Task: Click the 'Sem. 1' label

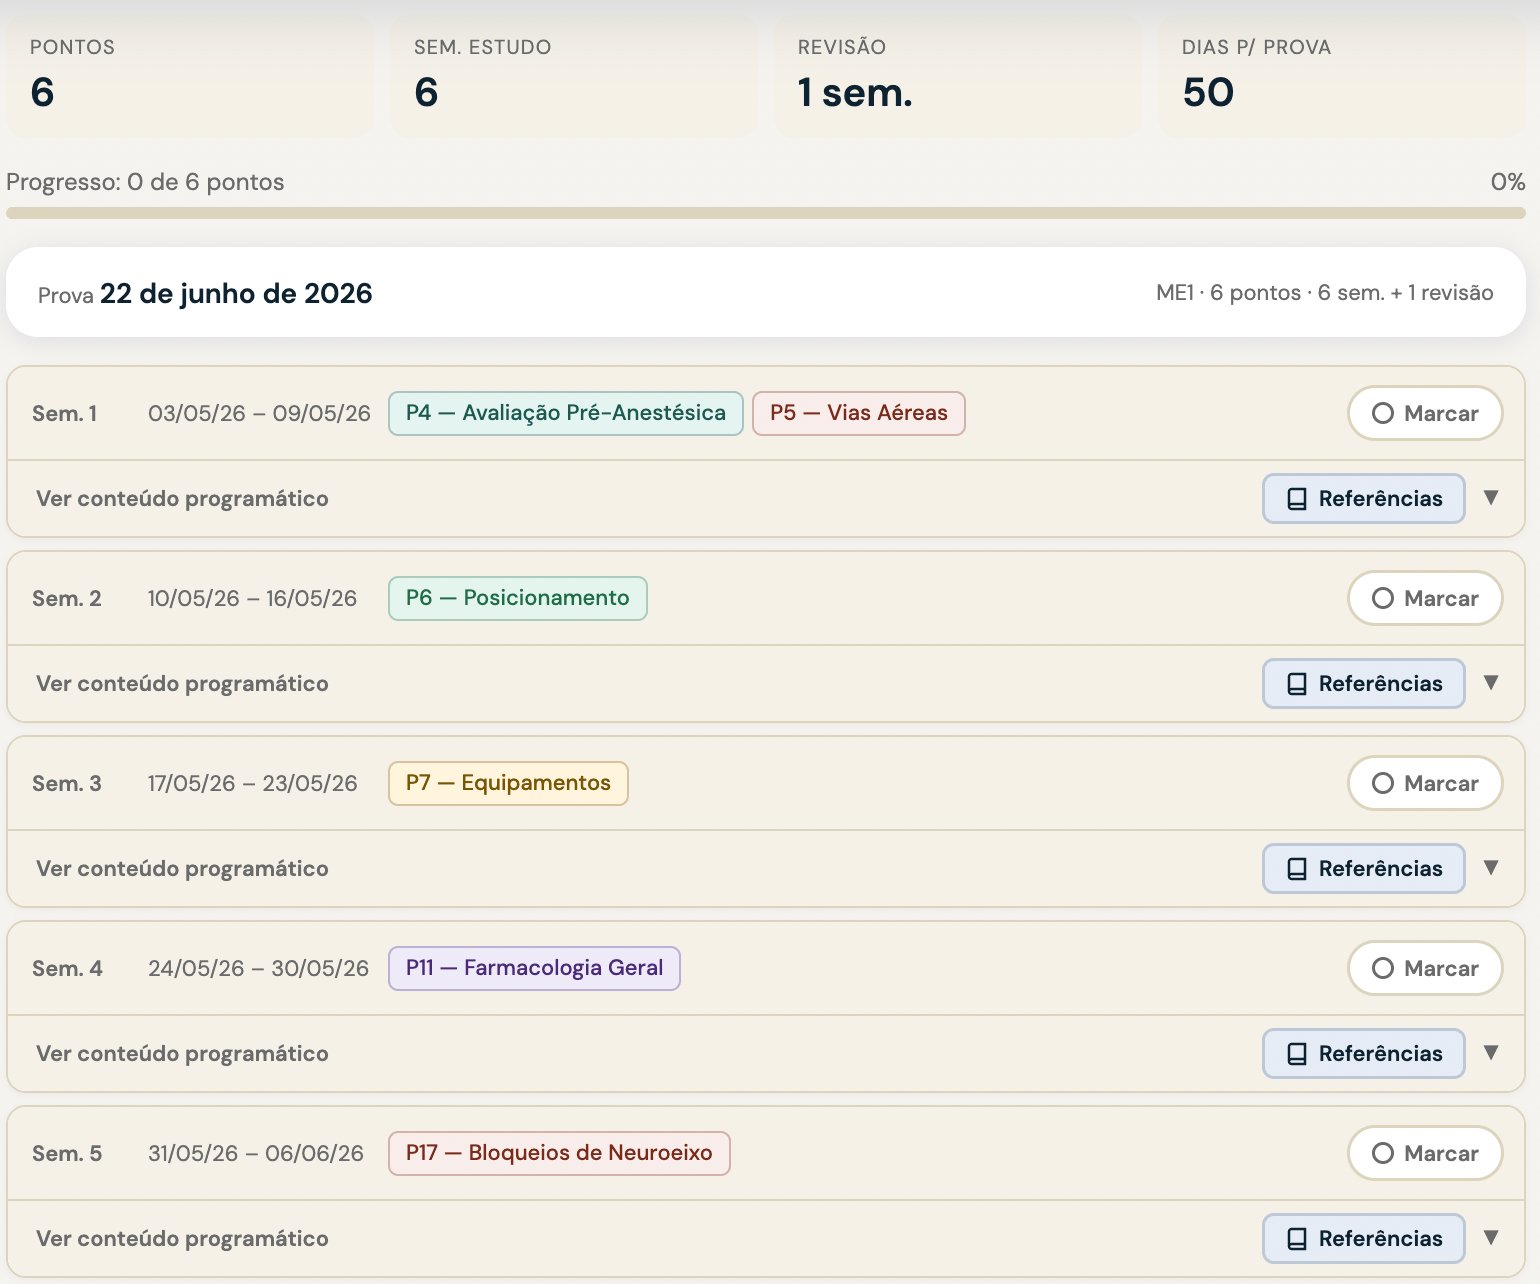Action: click(65, 413)
